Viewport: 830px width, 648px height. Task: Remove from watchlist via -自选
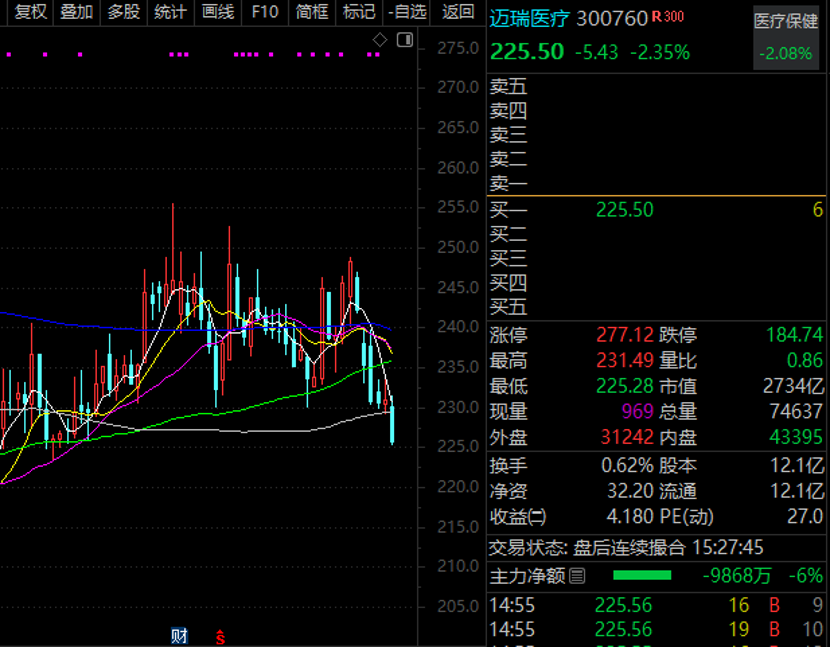click(x=407, y=12)
